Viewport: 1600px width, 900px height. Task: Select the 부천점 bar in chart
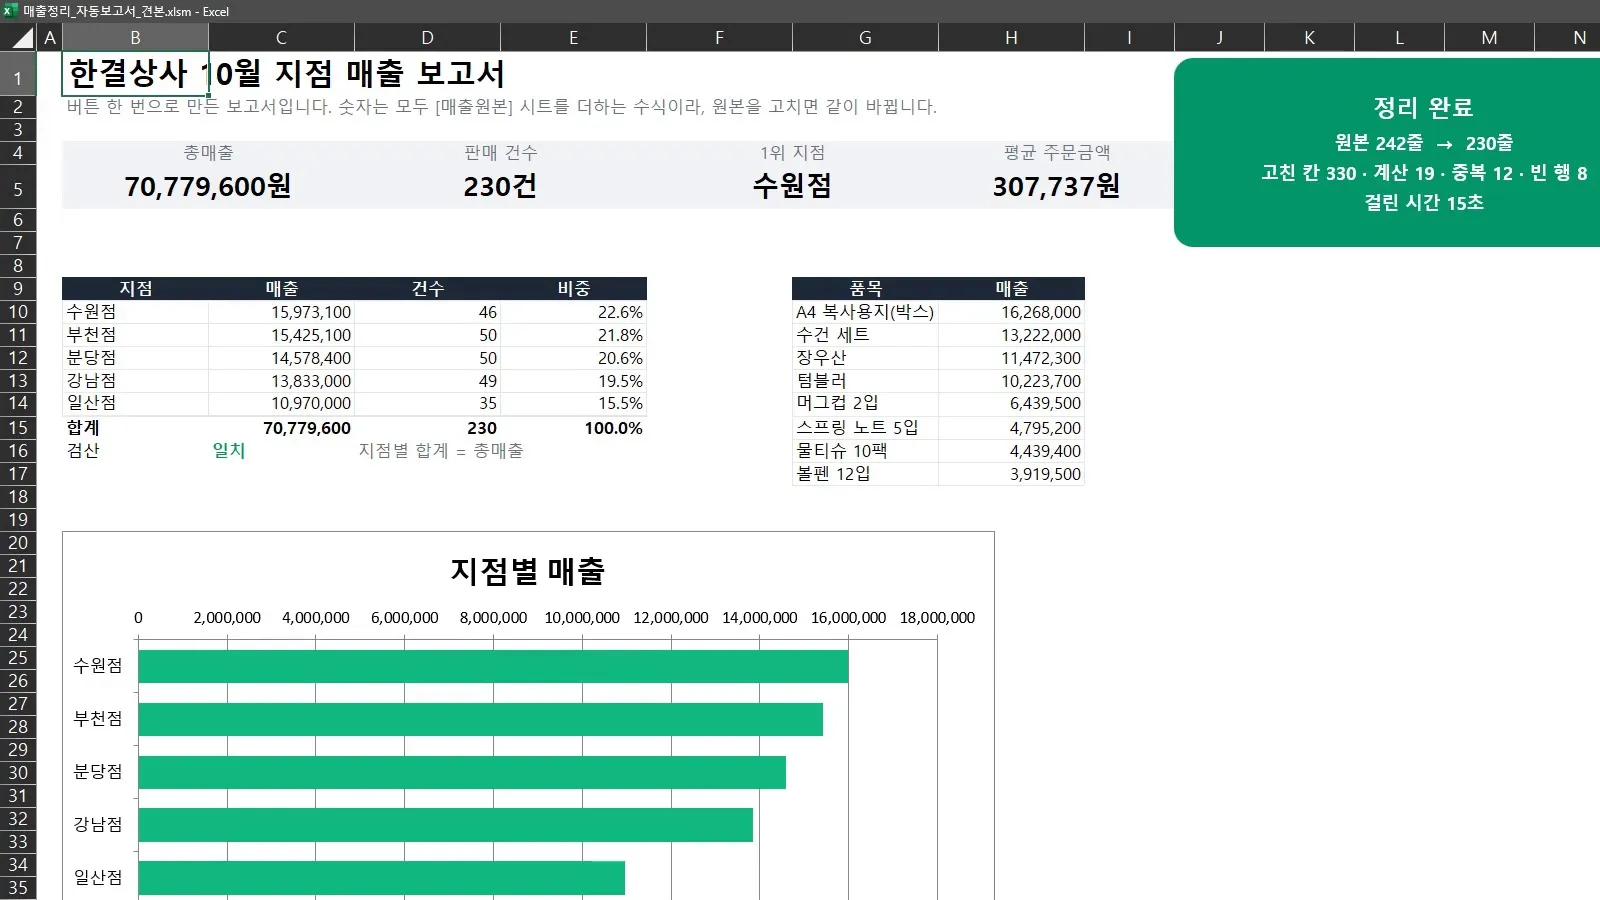point(481,720)
